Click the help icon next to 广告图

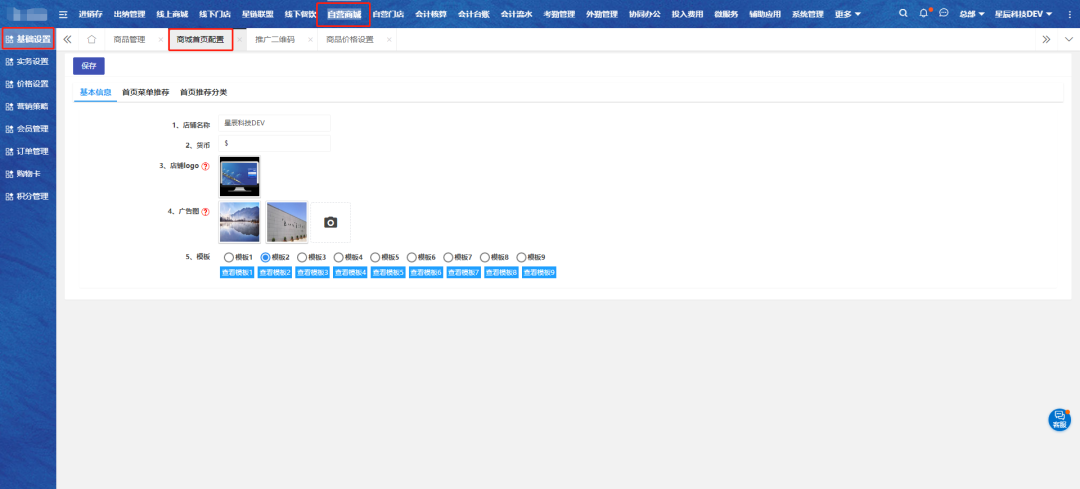click(205, 212)
